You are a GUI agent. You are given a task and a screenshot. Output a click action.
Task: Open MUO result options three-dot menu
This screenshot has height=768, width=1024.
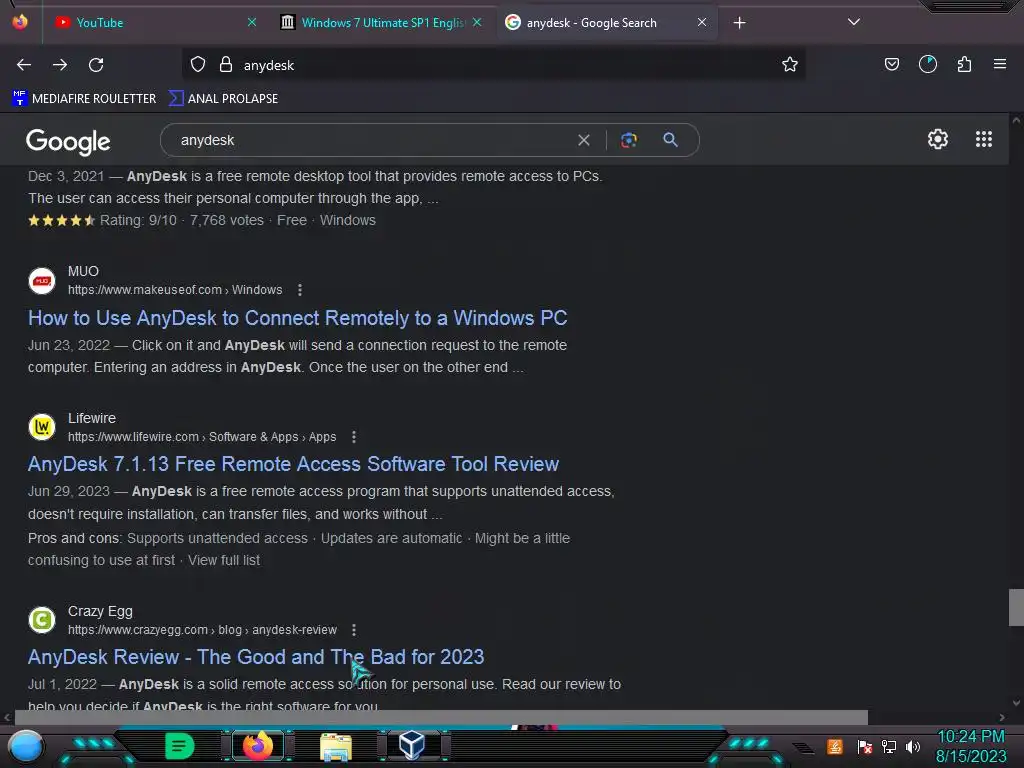click(300, 290)
